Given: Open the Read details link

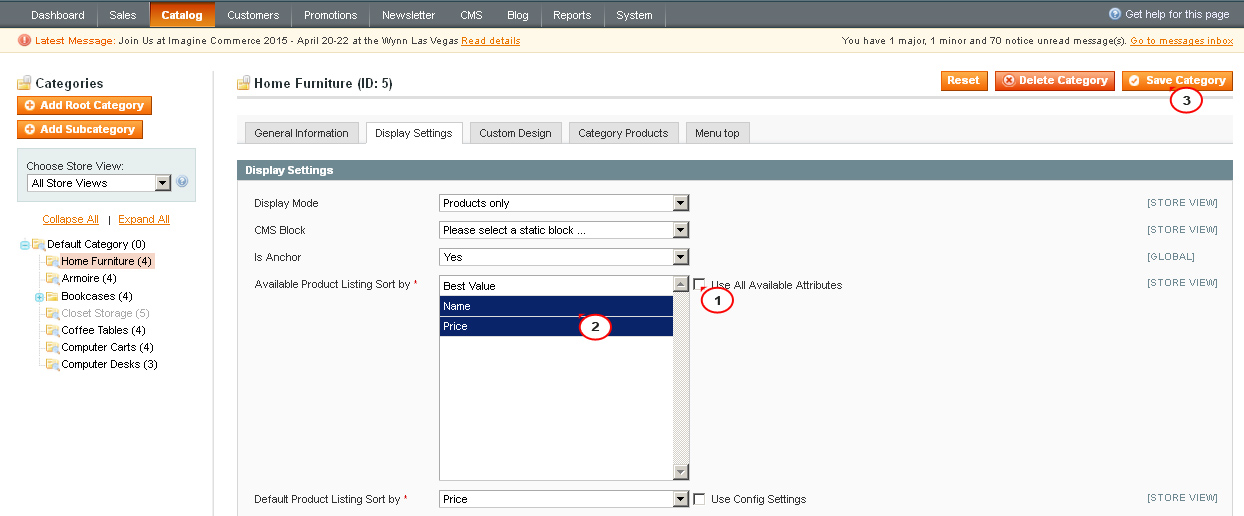Looking at the screenshot, I should click(491, 41).
